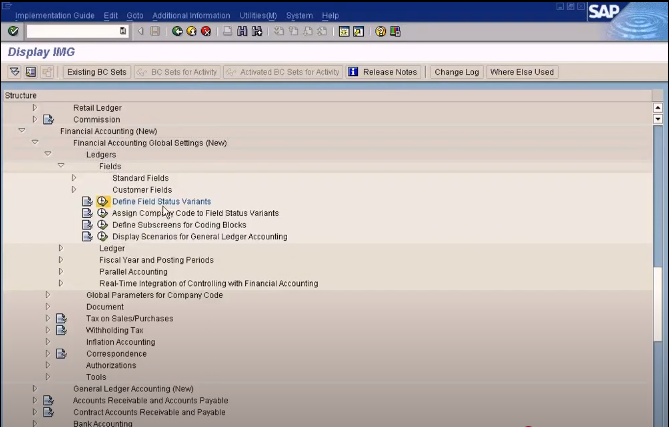Image resolution: width=669 pixels, height=427 pixels.
Task: Select the Document tree row
Action: pyautogui.click(x=105, y=307)
